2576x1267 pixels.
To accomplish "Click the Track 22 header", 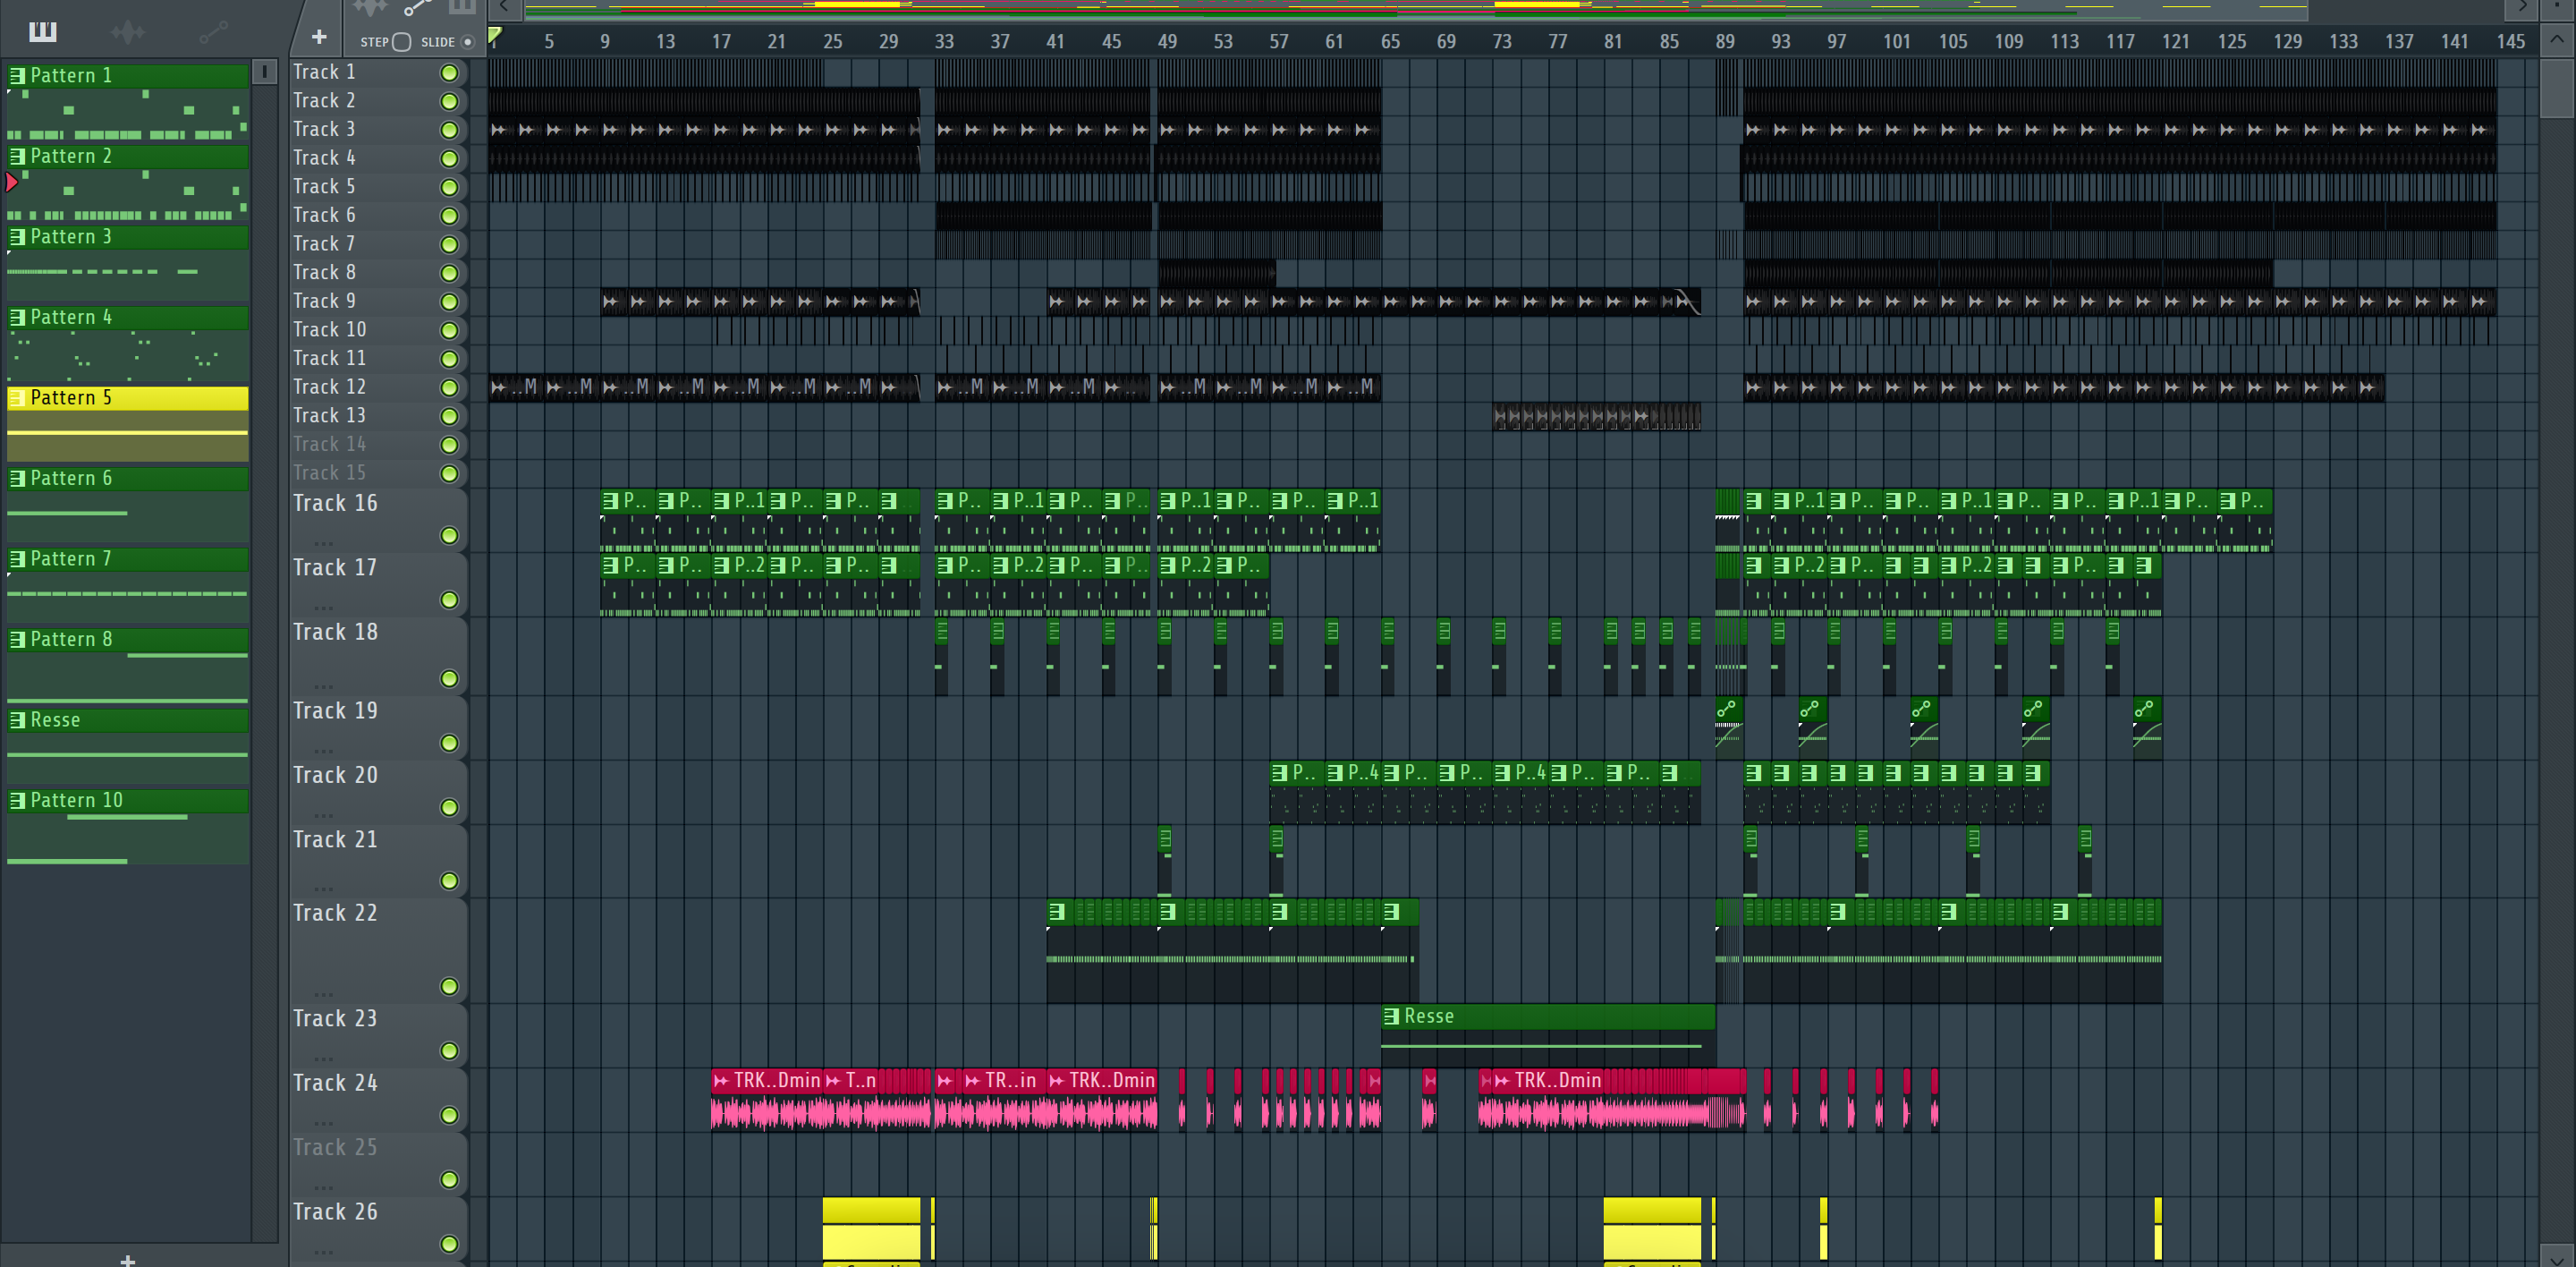I will 378,950.
